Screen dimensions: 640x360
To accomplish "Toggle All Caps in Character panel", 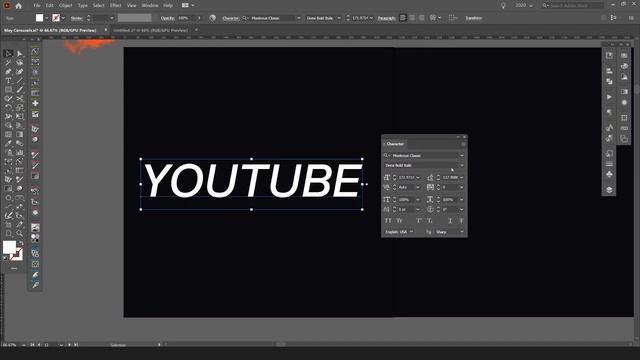I will (x=388, y=221).
